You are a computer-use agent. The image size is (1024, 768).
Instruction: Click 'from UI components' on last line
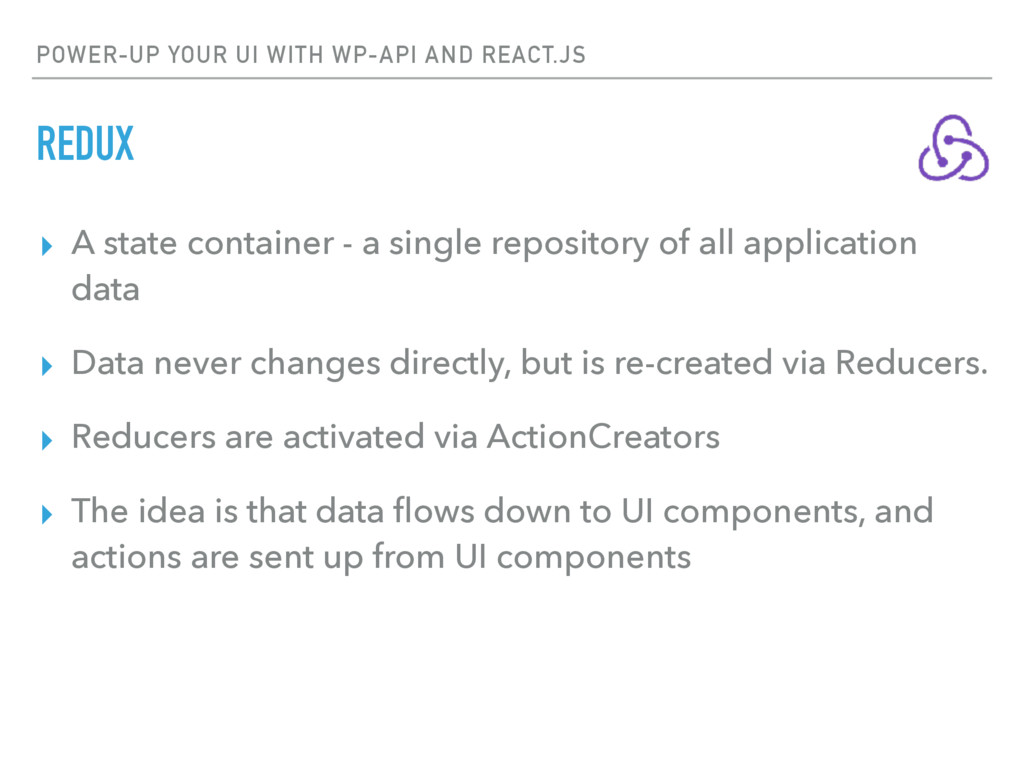click(x=532, y=558)
